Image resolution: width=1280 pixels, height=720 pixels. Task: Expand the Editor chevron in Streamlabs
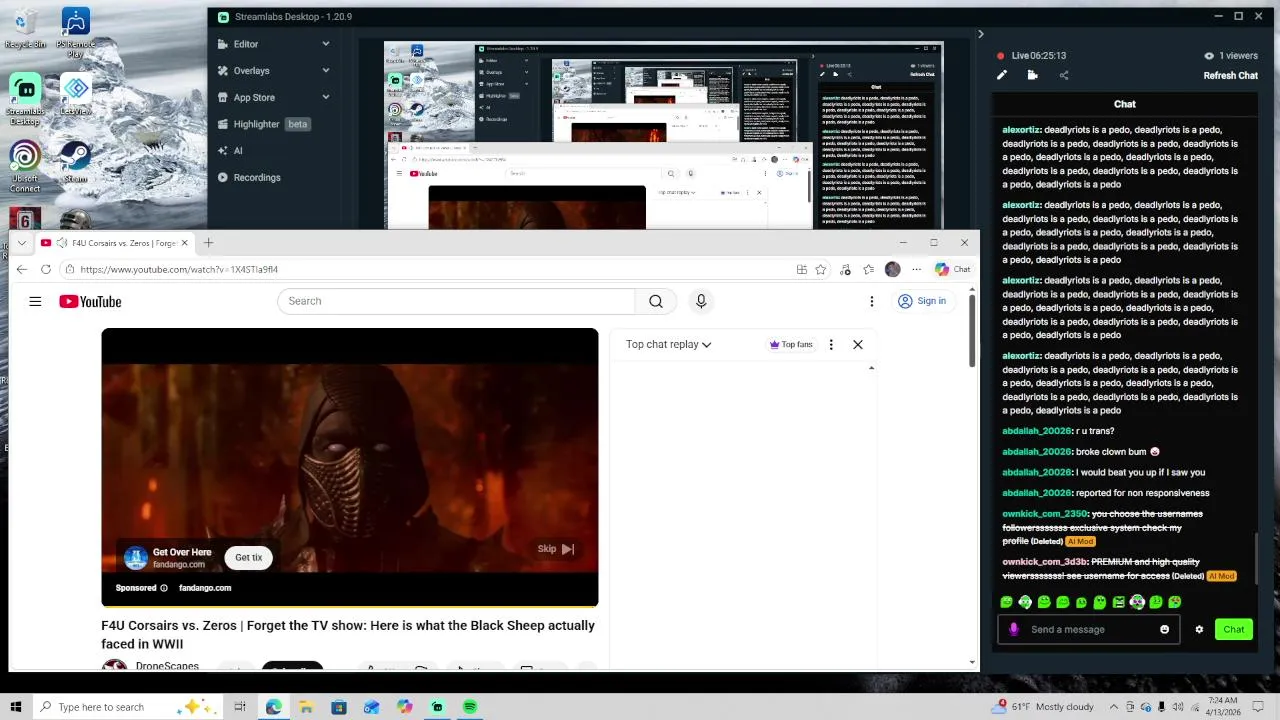[x=325, y=44]
